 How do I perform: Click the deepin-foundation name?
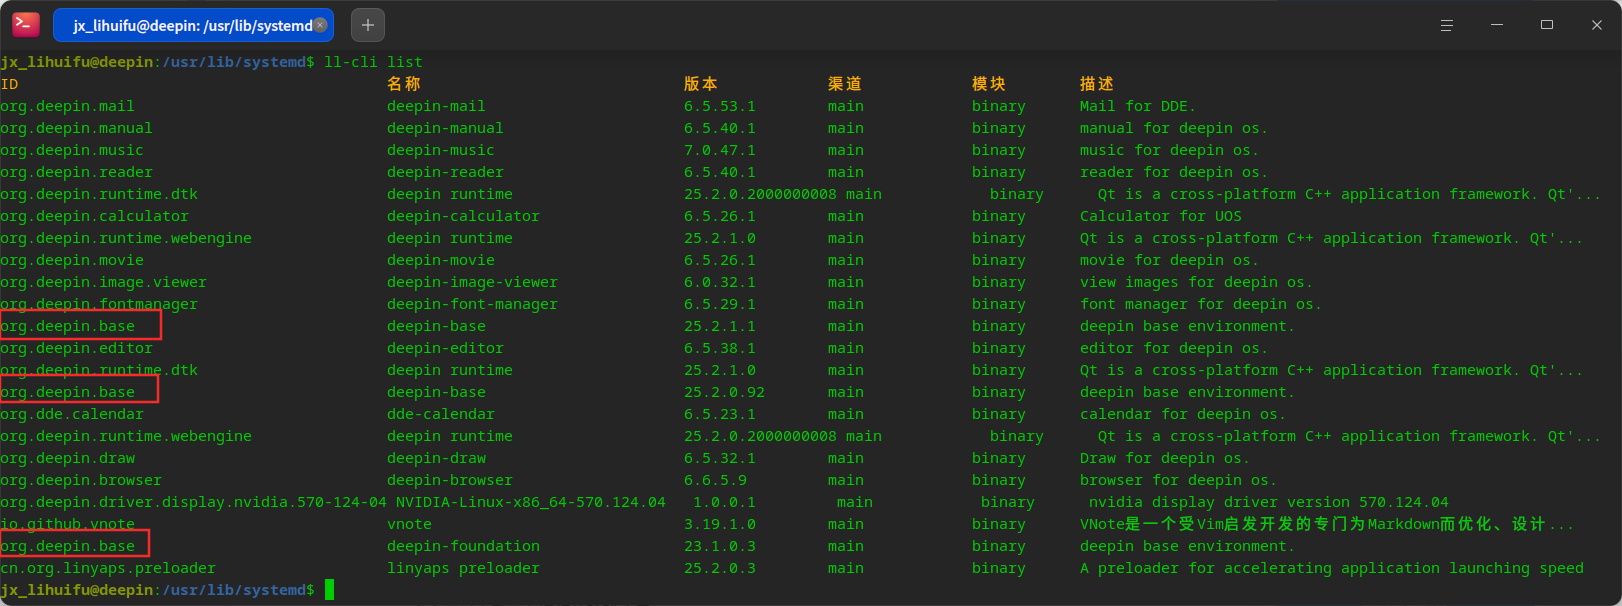463,546
